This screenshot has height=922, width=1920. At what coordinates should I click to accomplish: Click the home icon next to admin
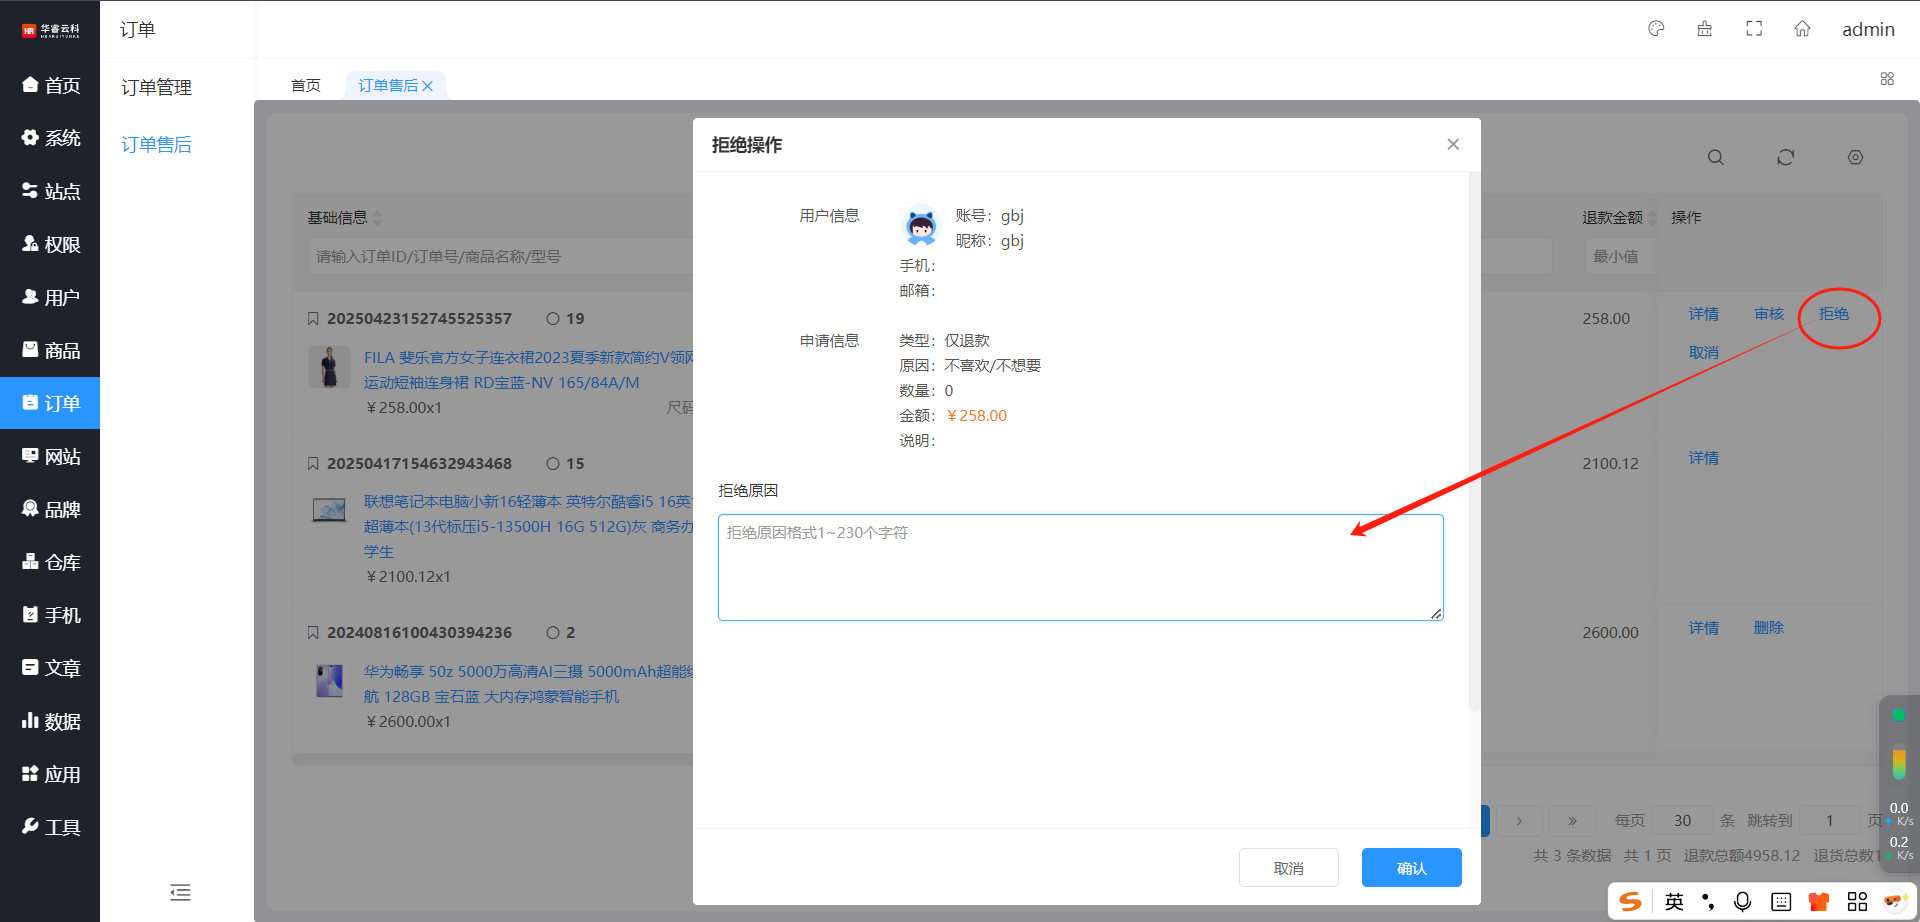pos(1802,29)
